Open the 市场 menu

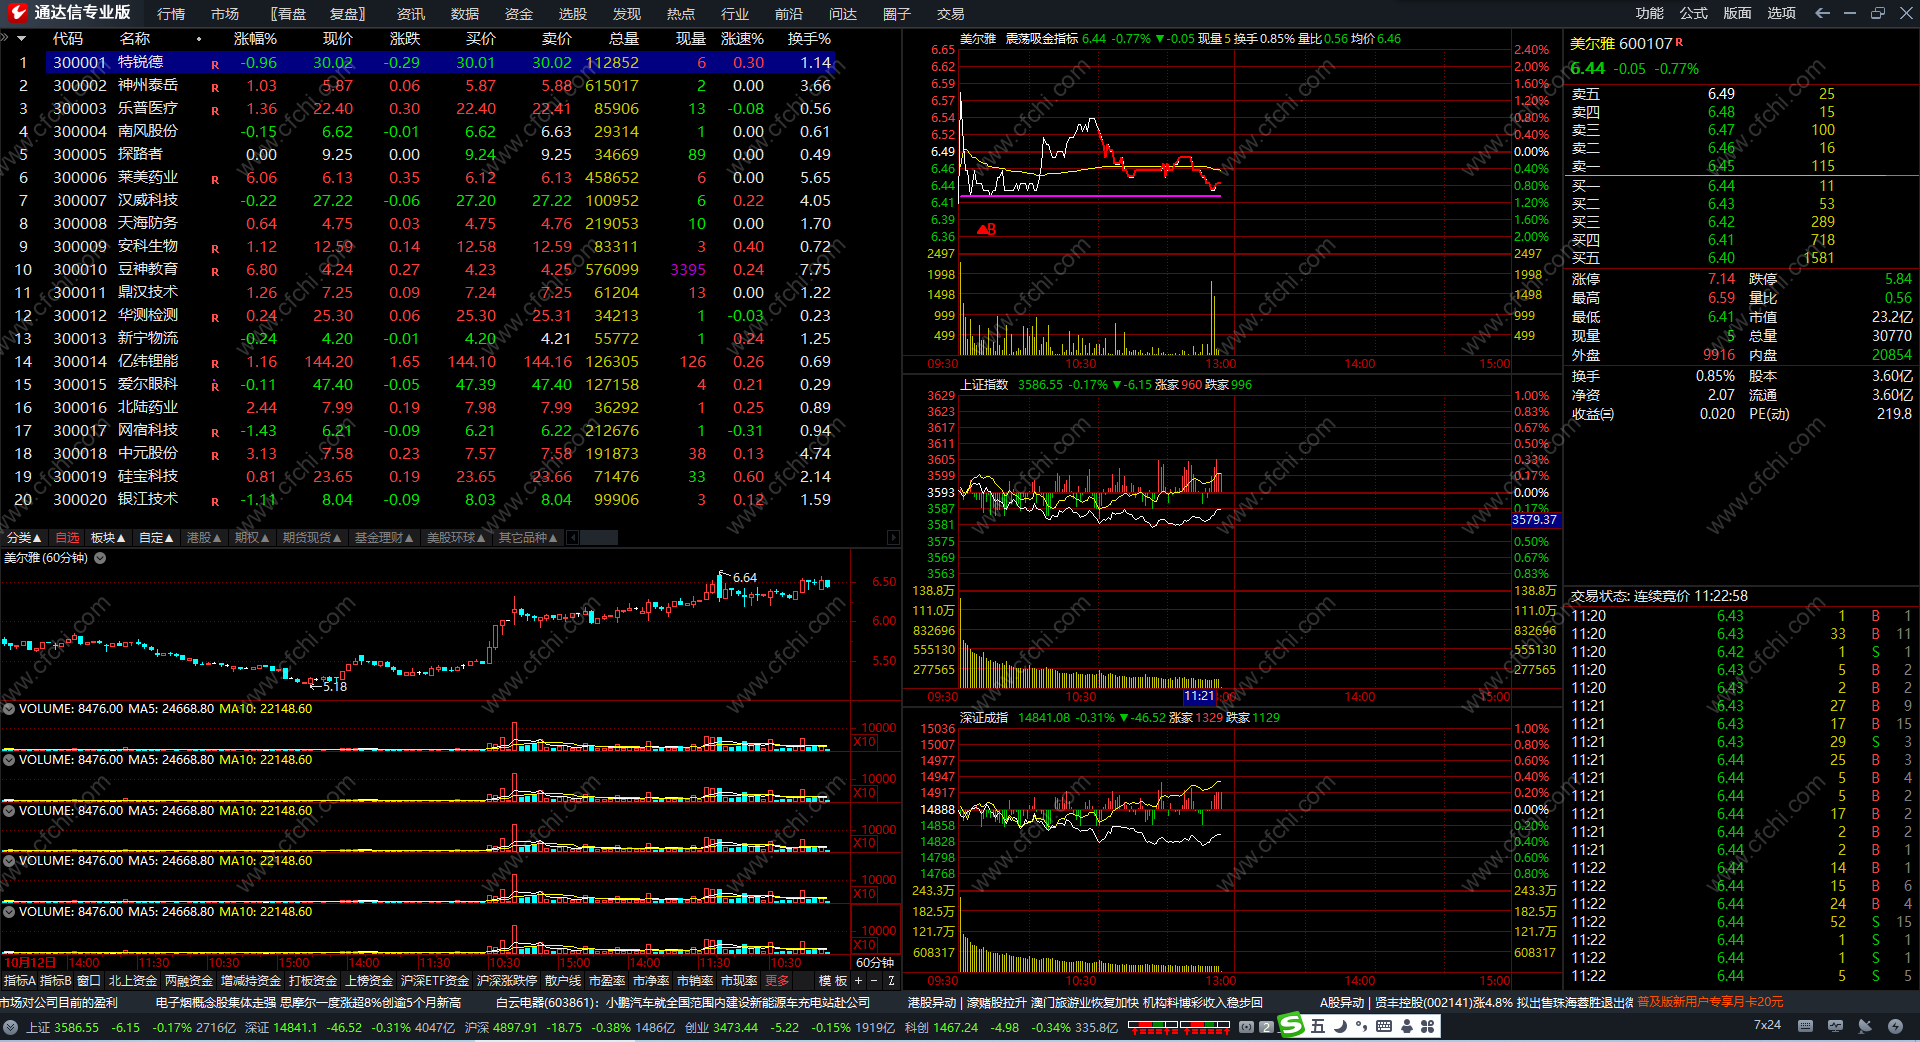[x=225, y=14]
